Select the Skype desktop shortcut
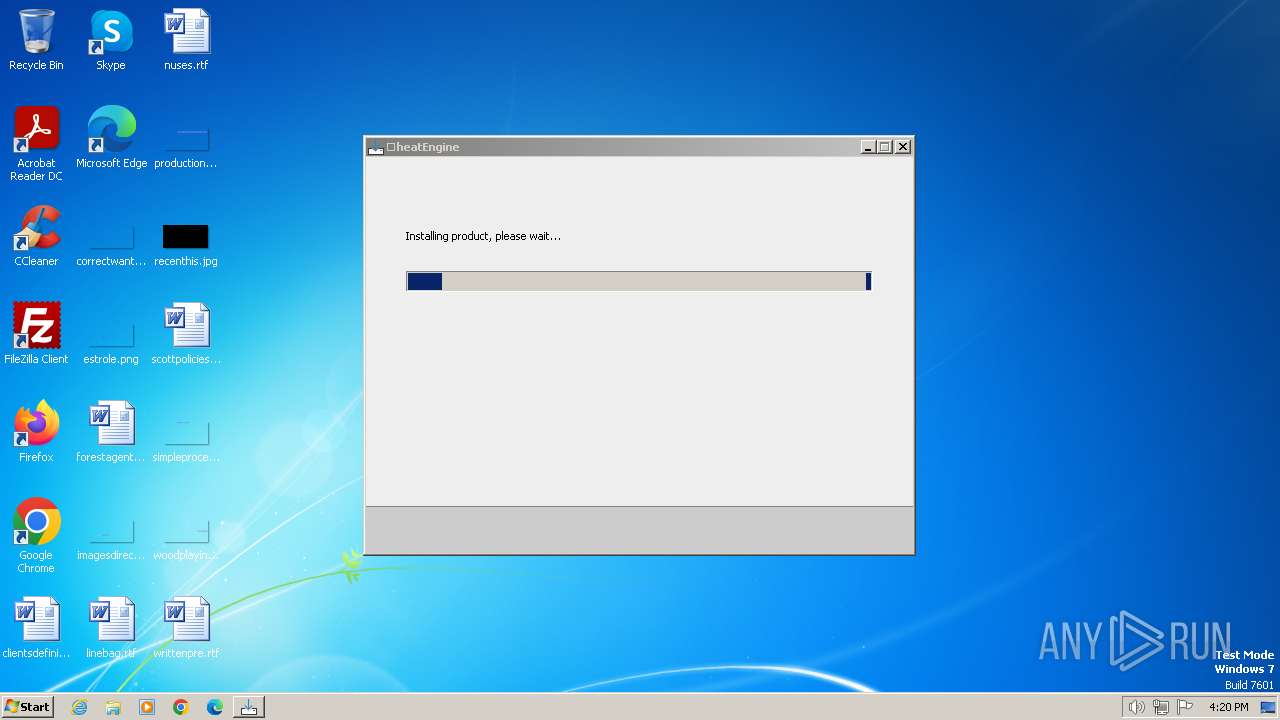This screenshot has width=1280, height=720. 110,40
